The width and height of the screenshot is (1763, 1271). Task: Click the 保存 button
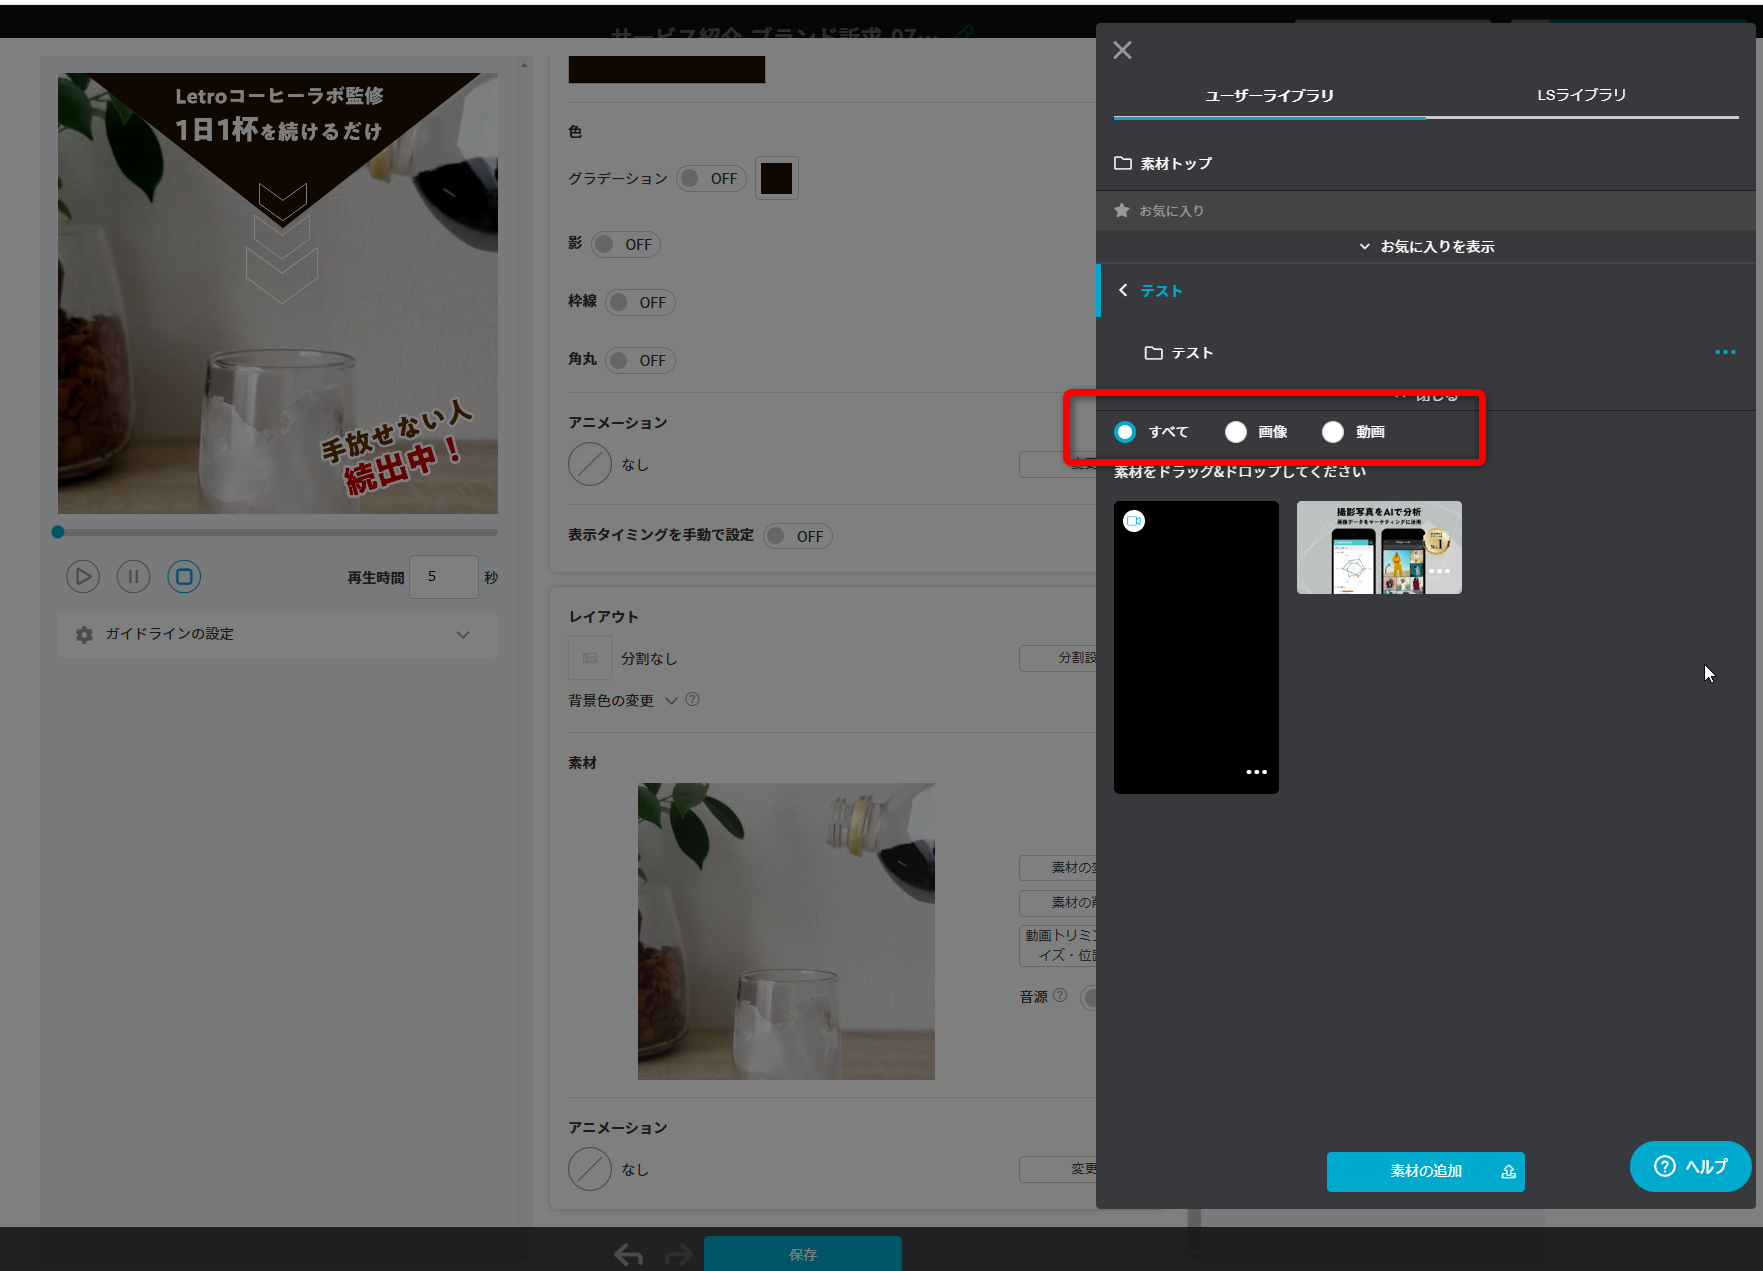point(803,1254)
